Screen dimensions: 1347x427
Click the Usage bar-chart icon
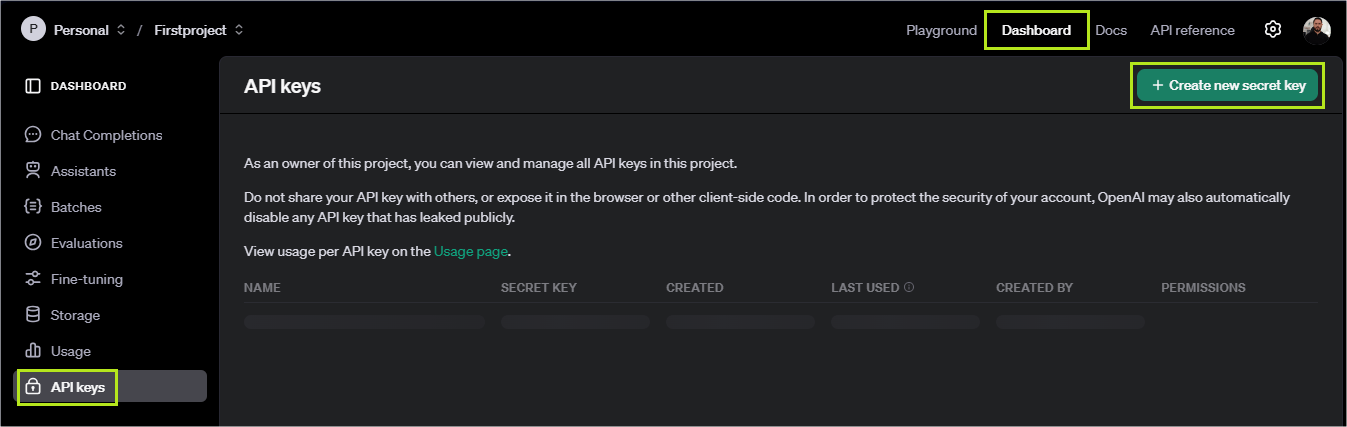pos(33,351)
